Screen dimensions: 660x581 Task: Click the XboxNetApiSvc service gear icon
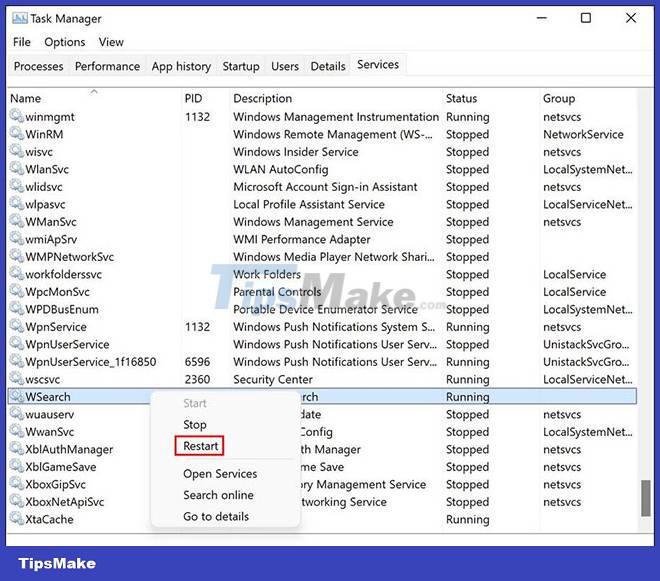point(17,501)
